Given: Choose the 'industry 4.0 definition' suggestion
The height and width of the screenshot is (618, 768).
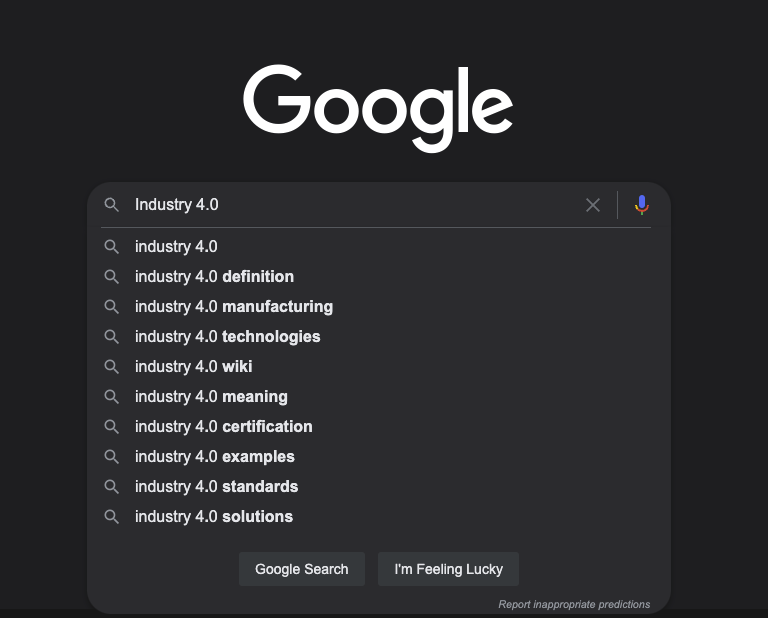Looking at the screenshot, I should point(378,277).
